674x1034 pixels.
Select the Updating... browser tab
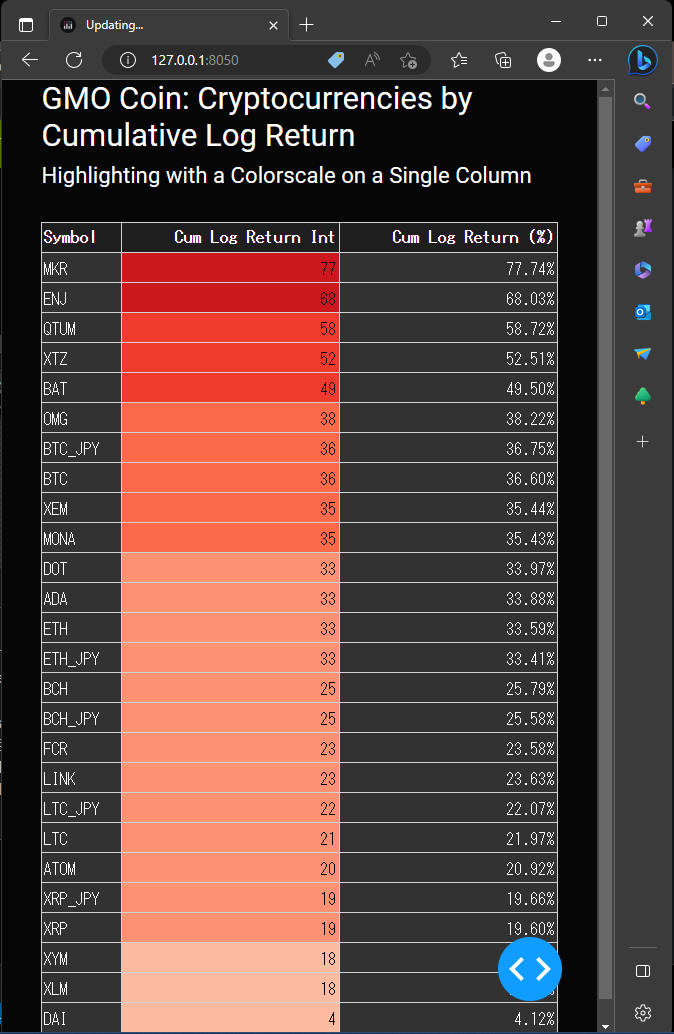(169, 25)
